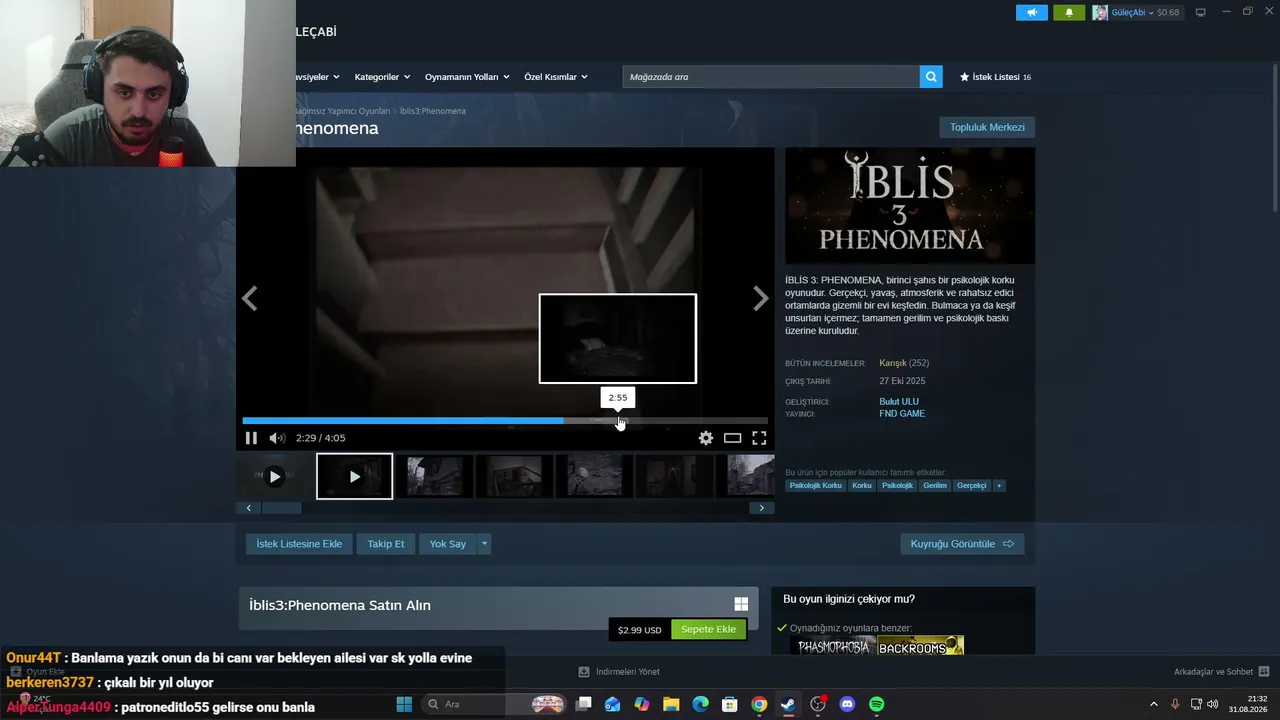
Task: Select the first trailer thumbnail
Action: click(x=275, y=476)
